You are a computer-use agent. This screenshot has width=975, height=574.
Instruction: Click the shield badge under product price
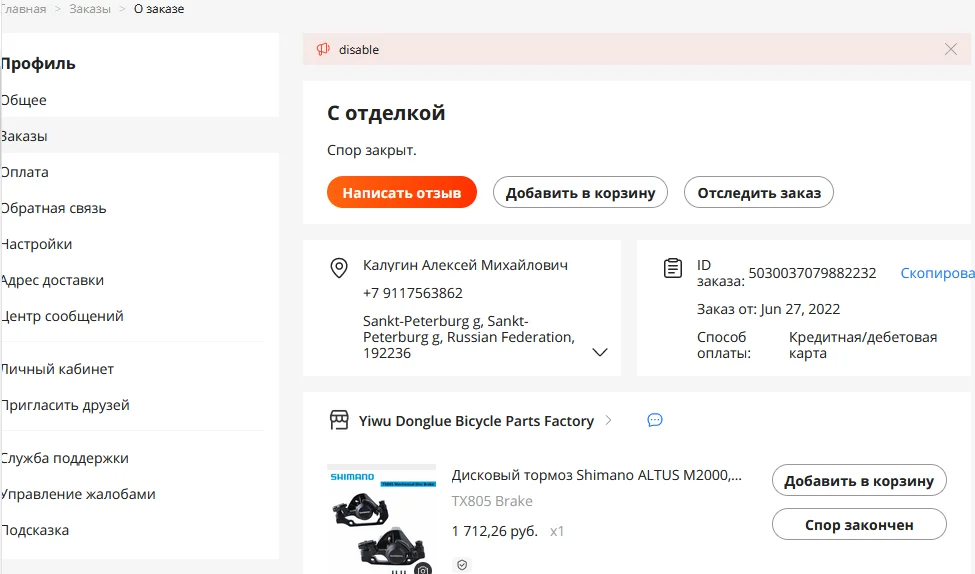pos(461,565)
